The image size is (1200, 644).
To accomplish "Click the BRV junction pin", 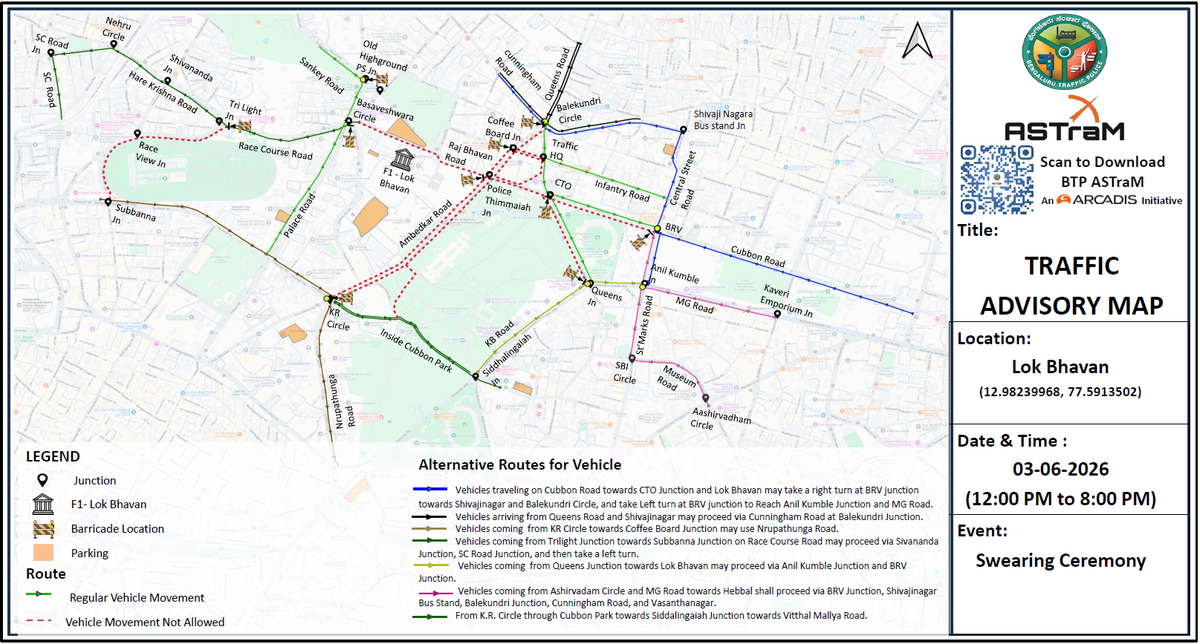I will (657, 231).
